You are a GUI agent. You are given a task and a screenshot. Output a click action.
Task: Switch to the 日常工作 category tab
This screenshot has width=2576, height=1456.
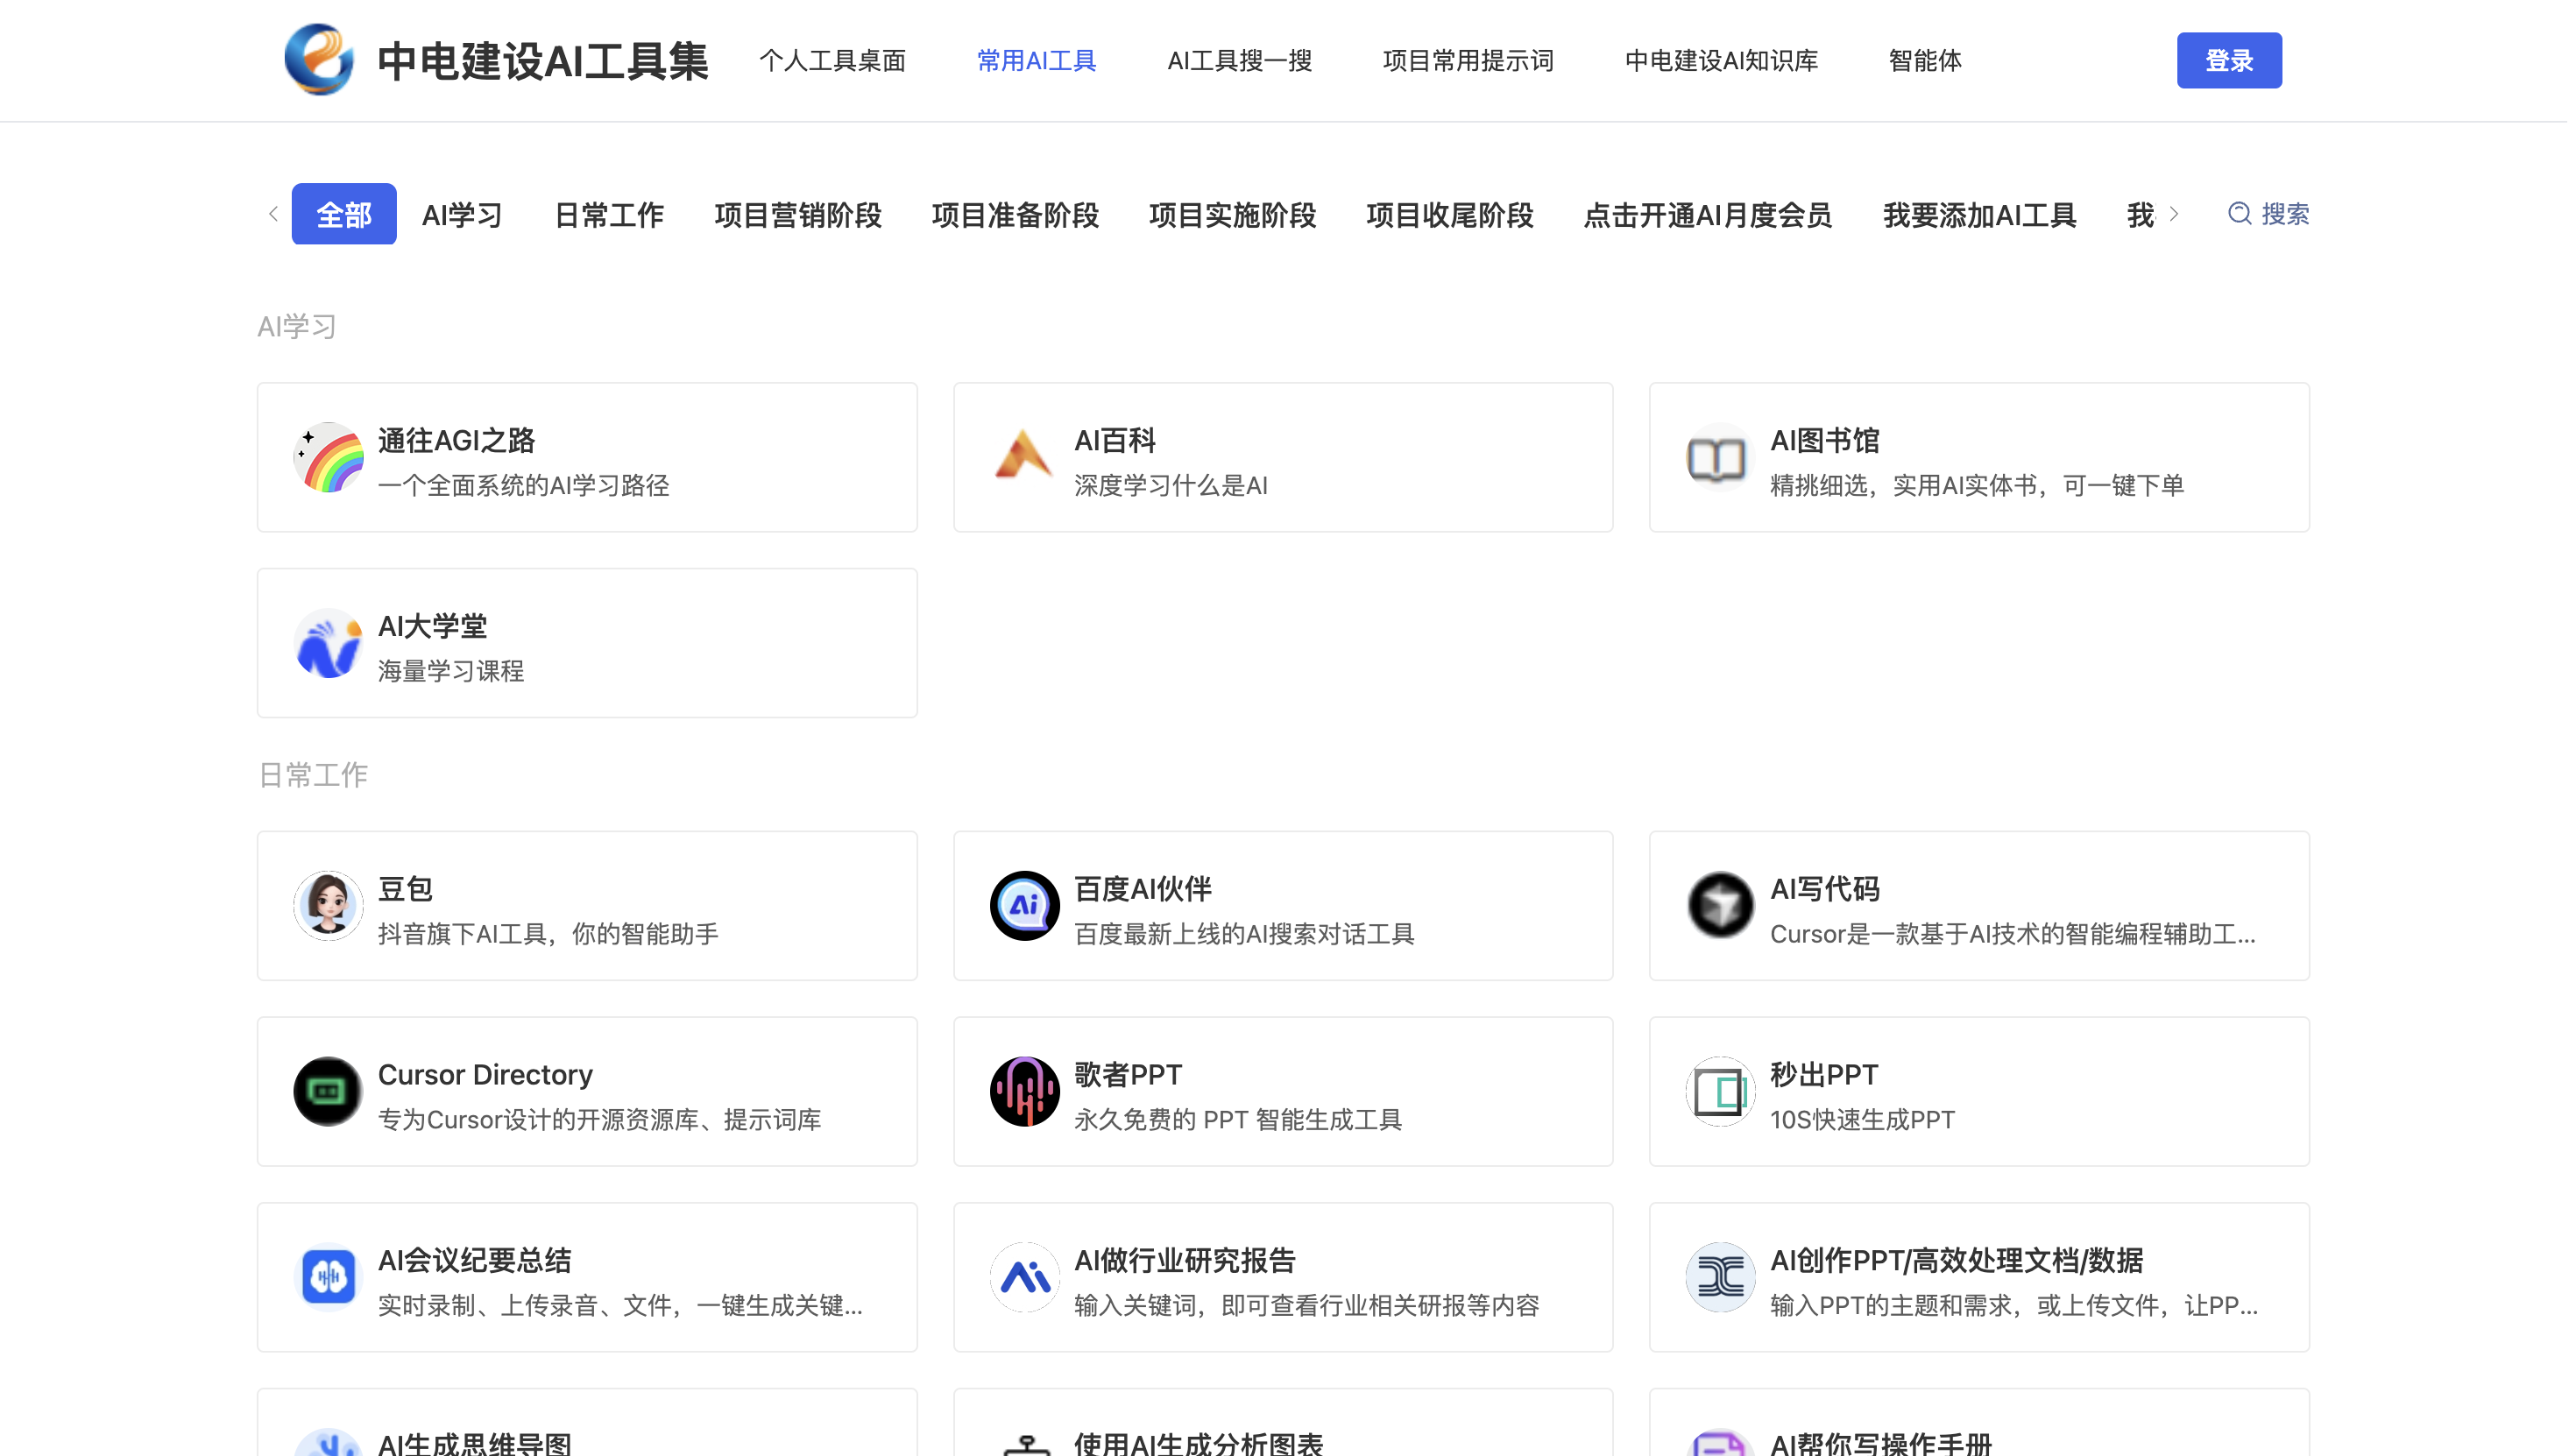[x=611, y=216]
